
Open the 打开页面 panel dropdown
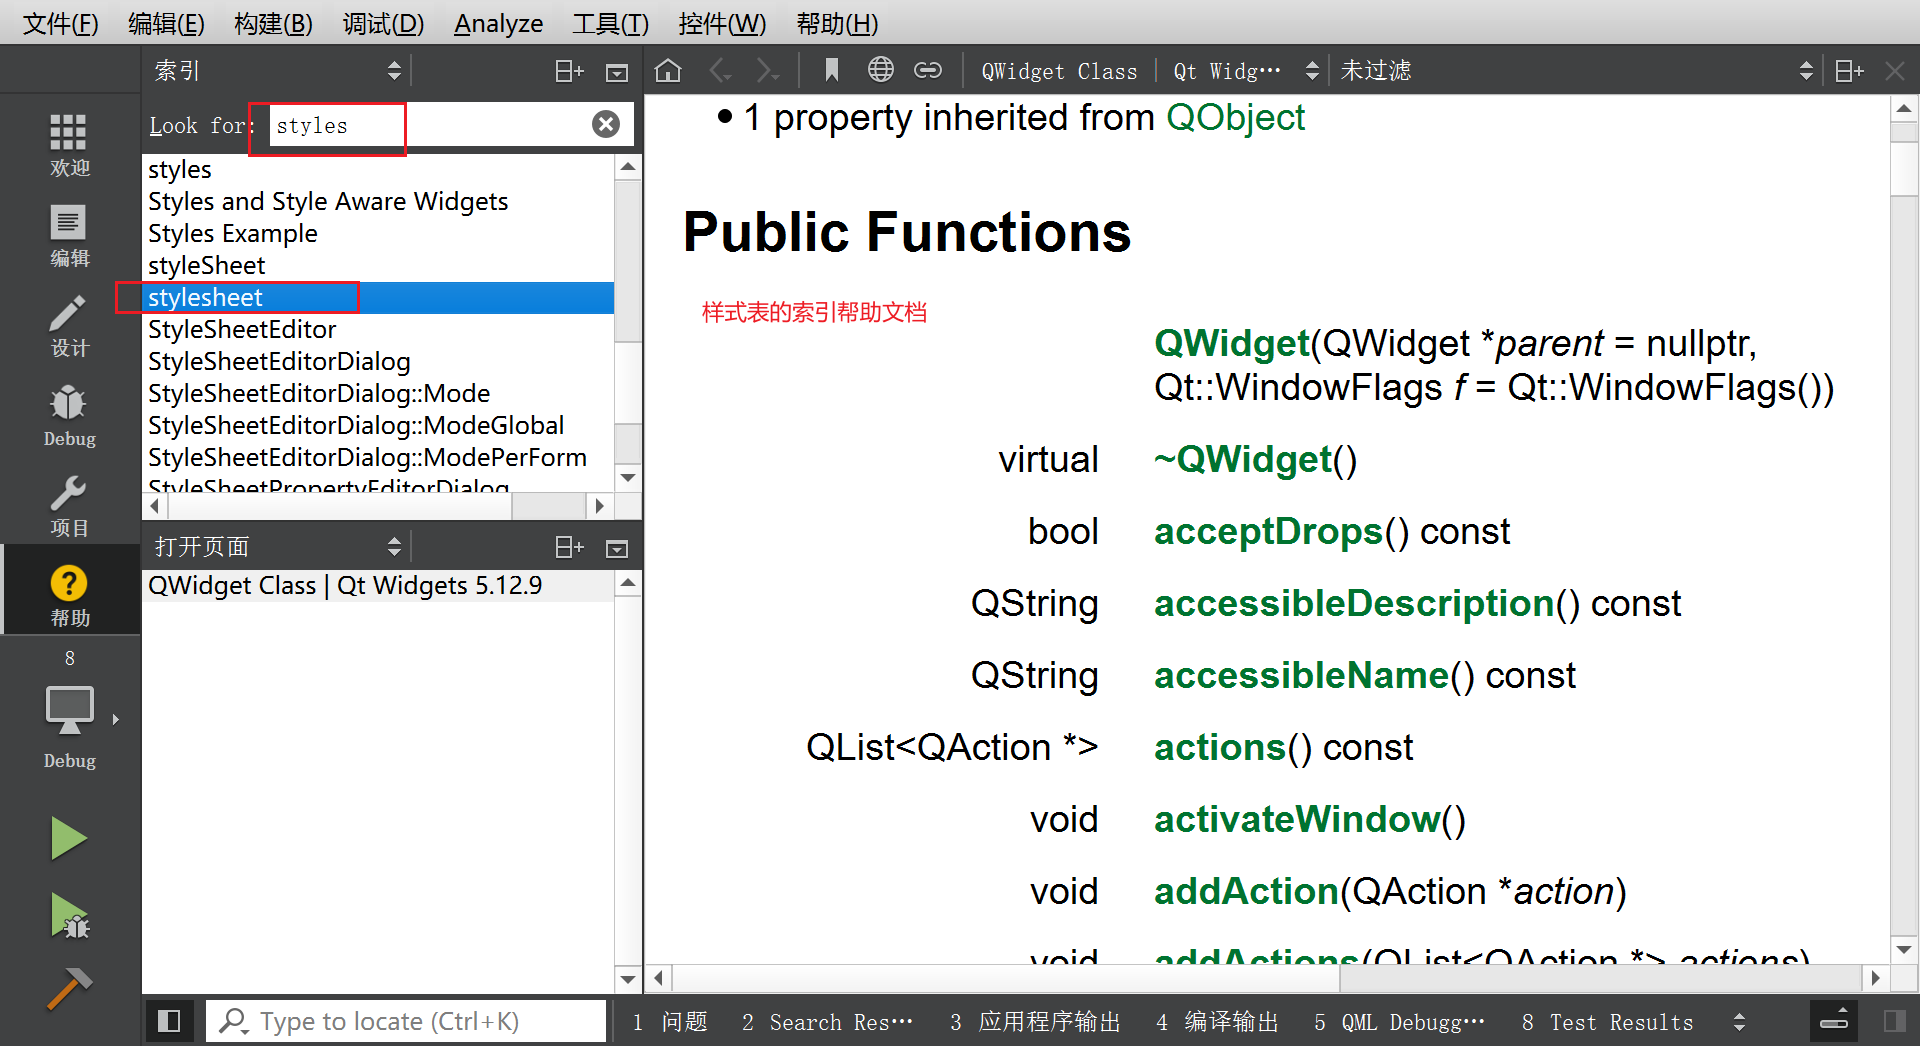393,546
